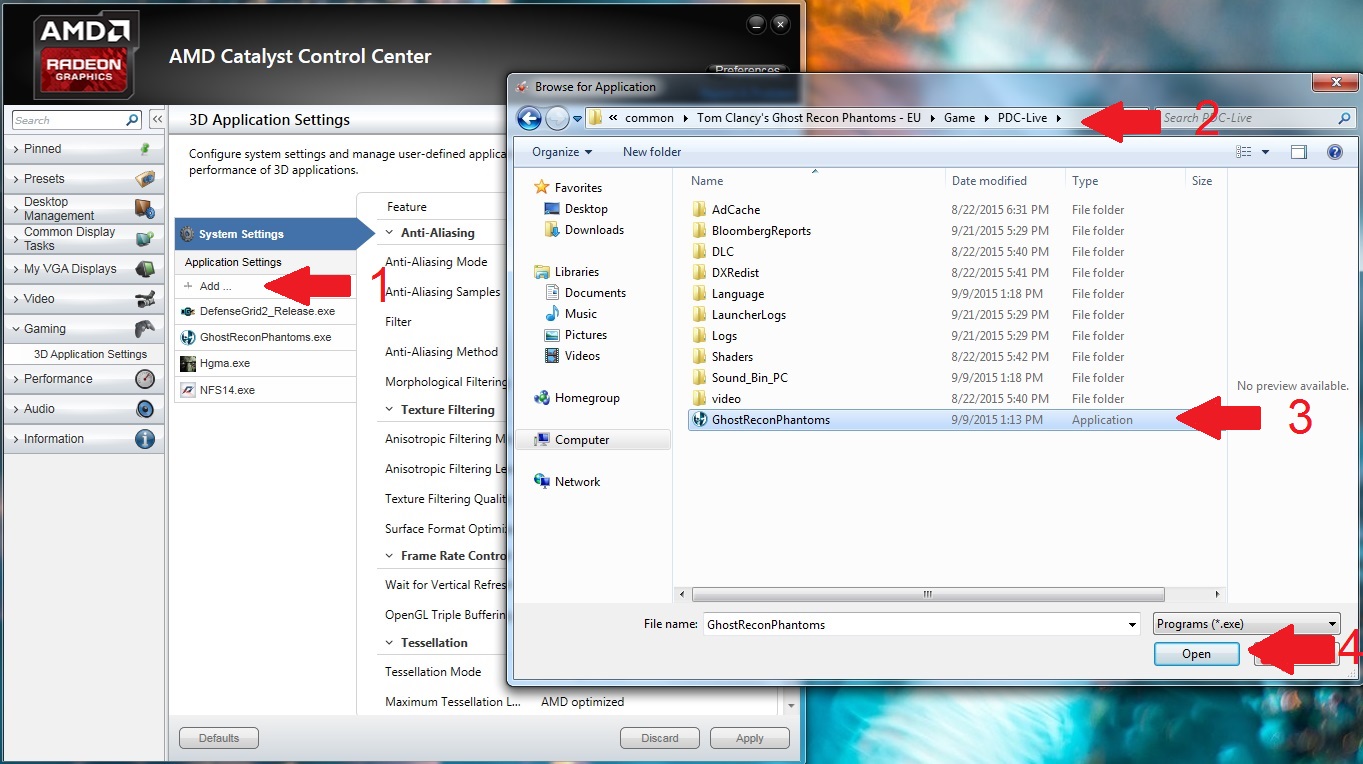Collapse the Catalyst sidebar with double chevron
Image resolution: width=1363 pixels, height=764 pixels.
(157, 120)
